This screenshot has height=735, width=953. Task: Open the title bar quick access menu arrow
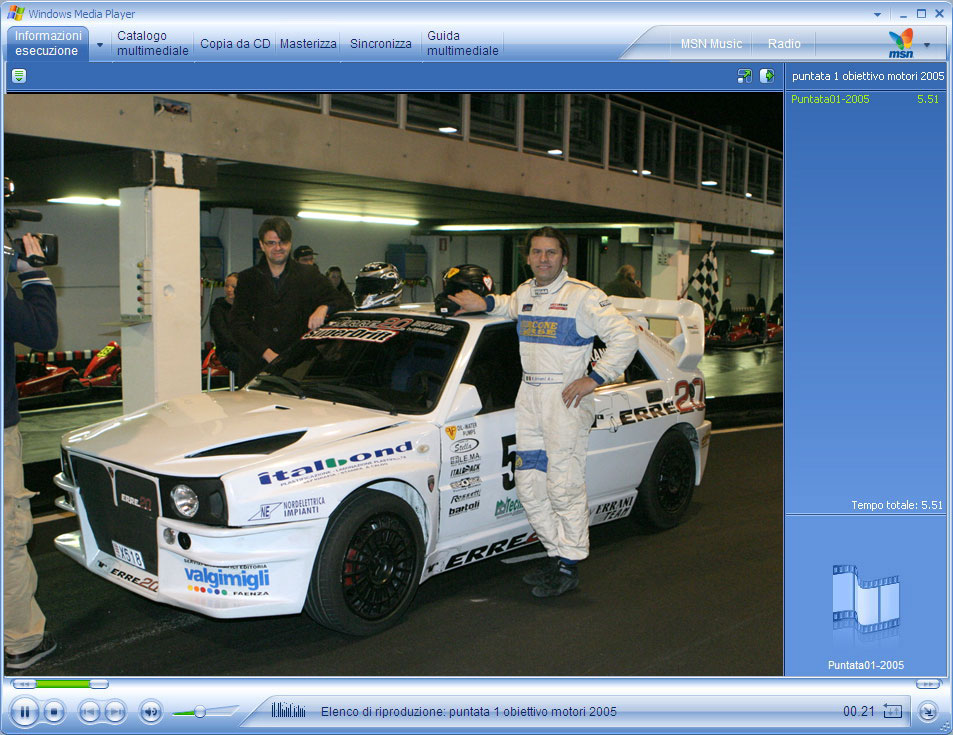pos(877,15)
